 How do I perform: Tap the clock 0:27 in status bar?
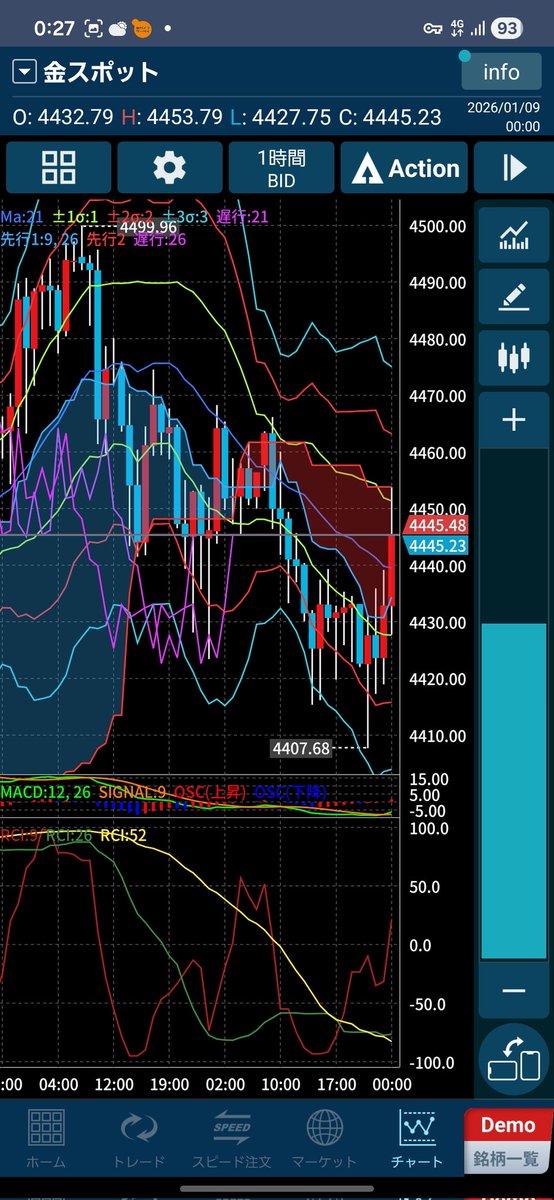[54, 29]
